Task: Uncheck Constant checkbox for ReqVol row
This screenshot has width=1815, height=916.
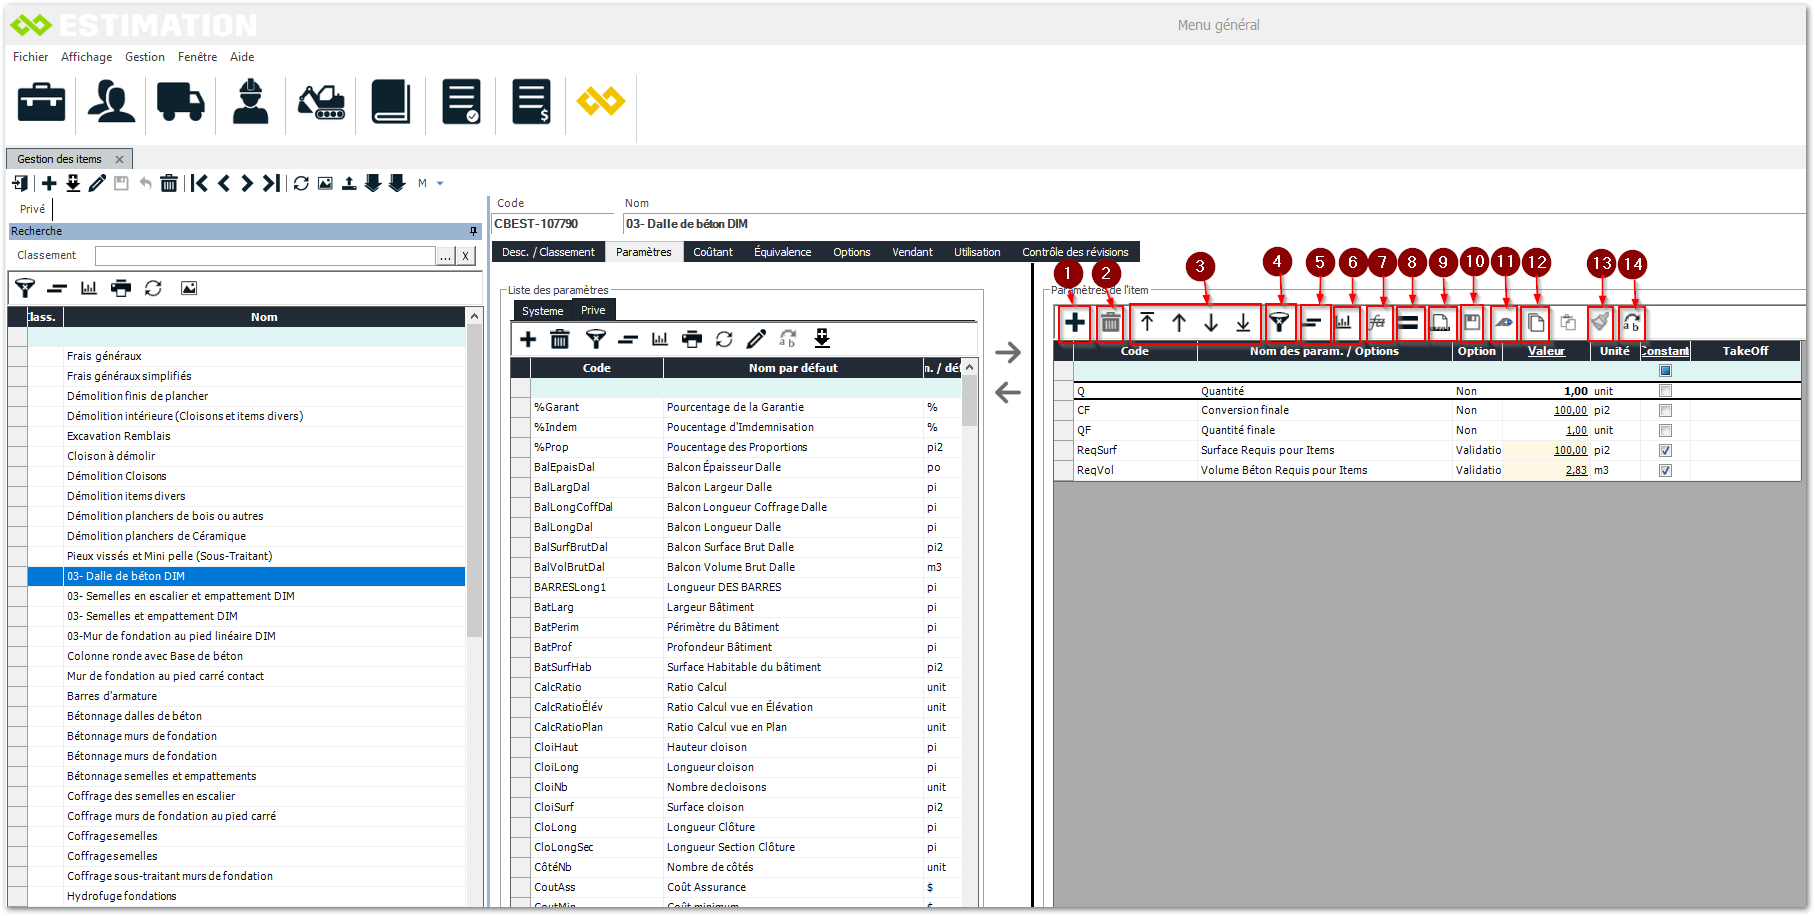Action: click(1665, 470)
